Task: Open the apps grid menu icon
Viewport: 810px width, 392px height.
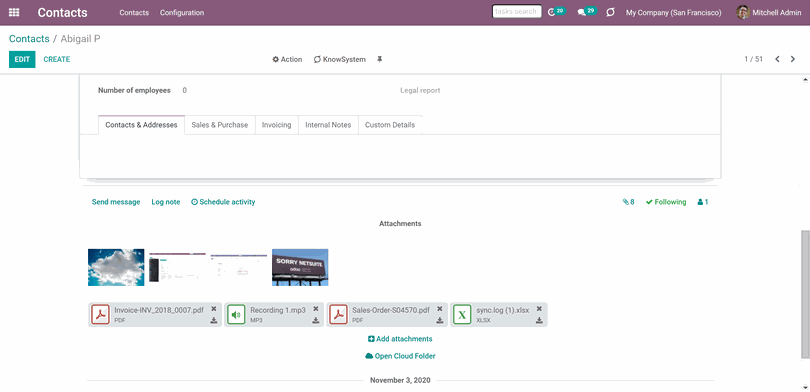Action: (14, 12)
